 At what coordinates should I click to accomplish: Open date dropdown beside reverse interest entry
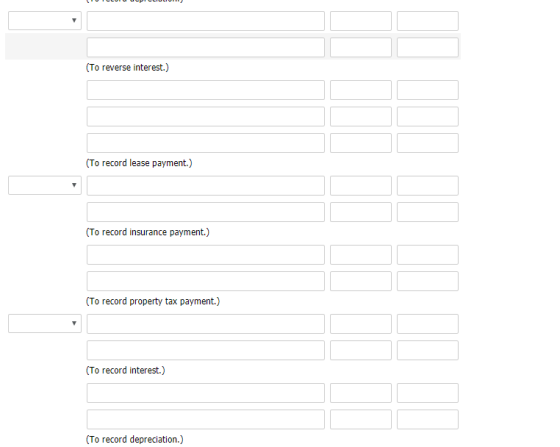[x=45, y=20]
